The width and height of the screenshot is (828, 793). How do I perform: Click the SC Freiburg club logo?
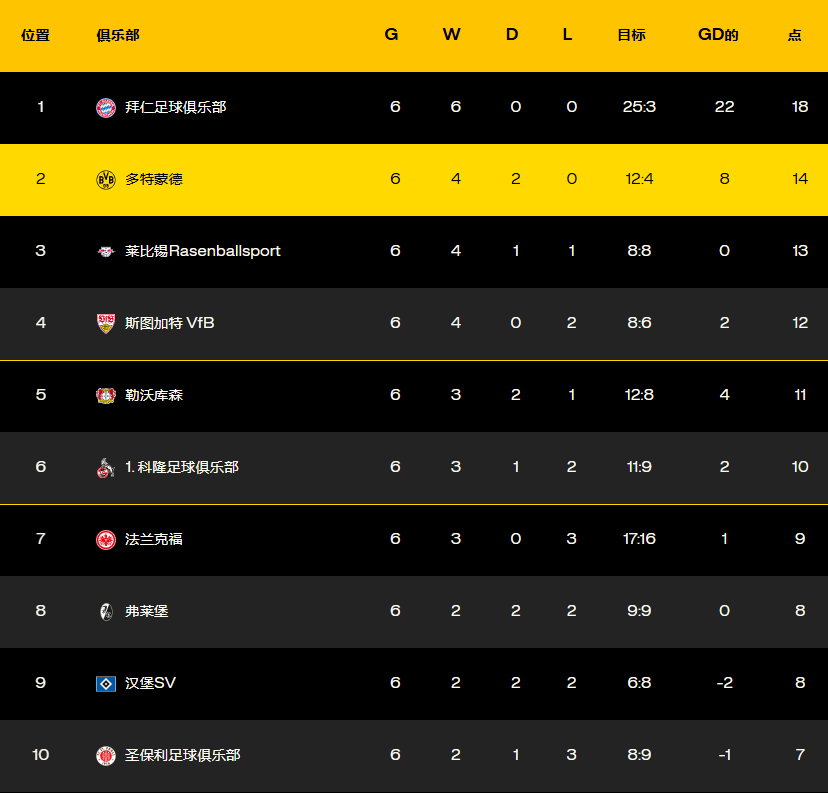point(106,611)
